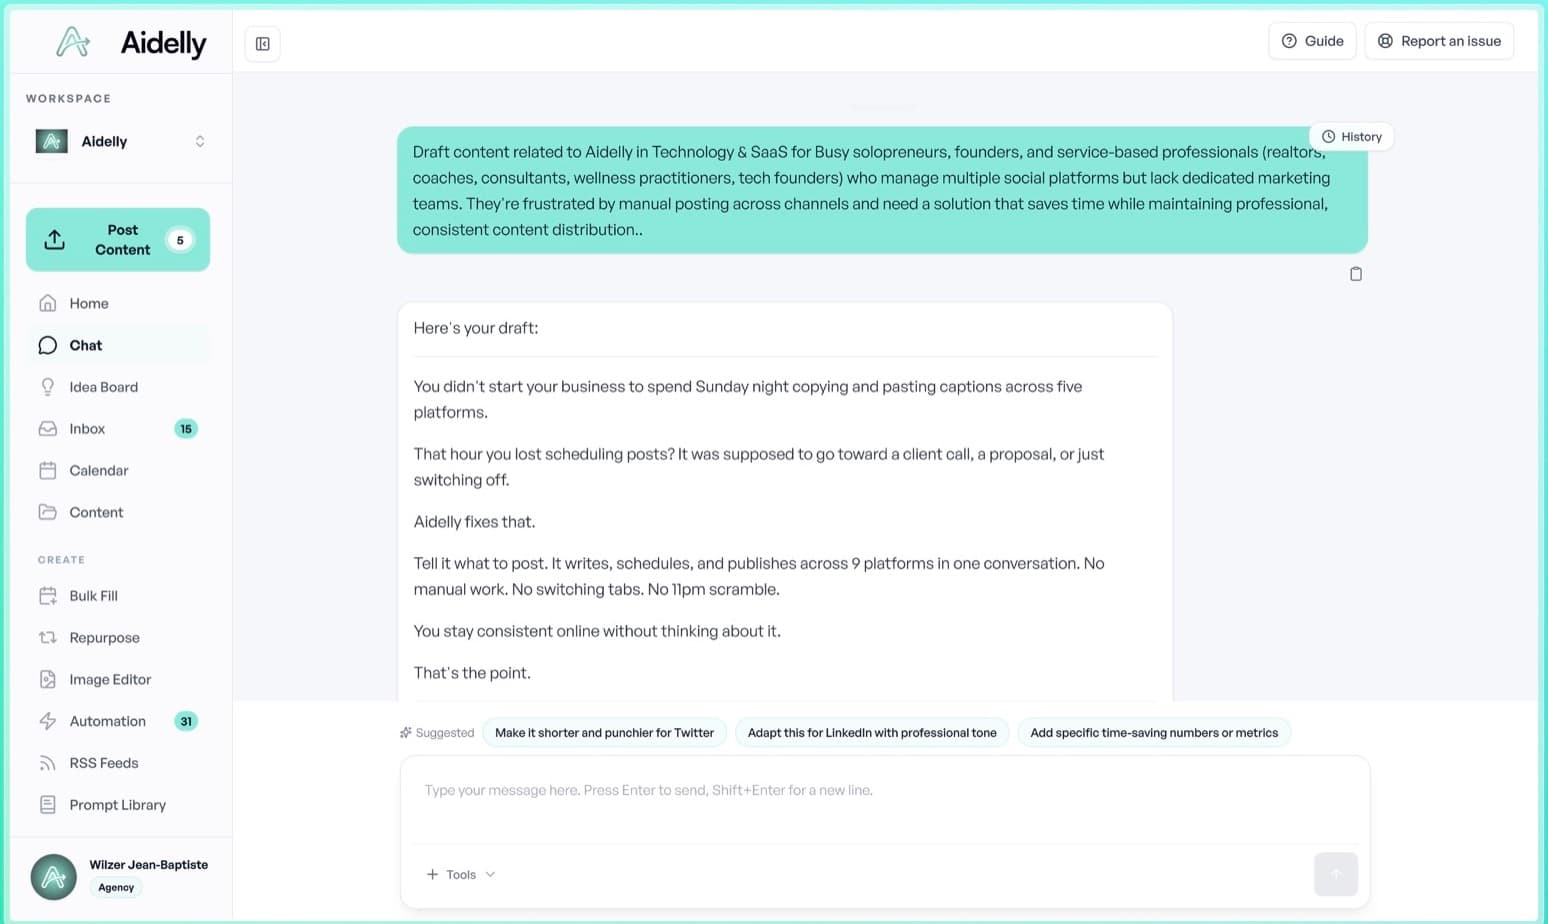Screen dimensions: 1548x924
Task: Click the WORKSPACE section label
Action: (68, 98)
